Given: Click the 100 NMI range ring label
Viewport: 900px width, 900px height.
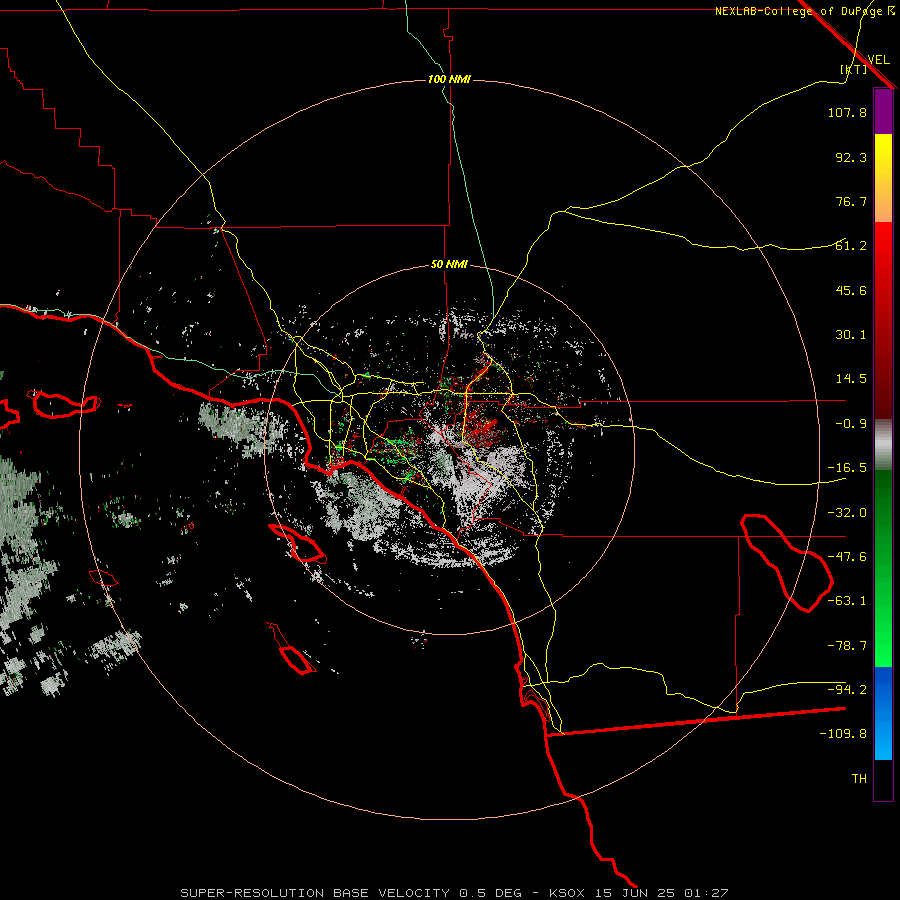Looking at the screenshot, I should tap(449, 79).
